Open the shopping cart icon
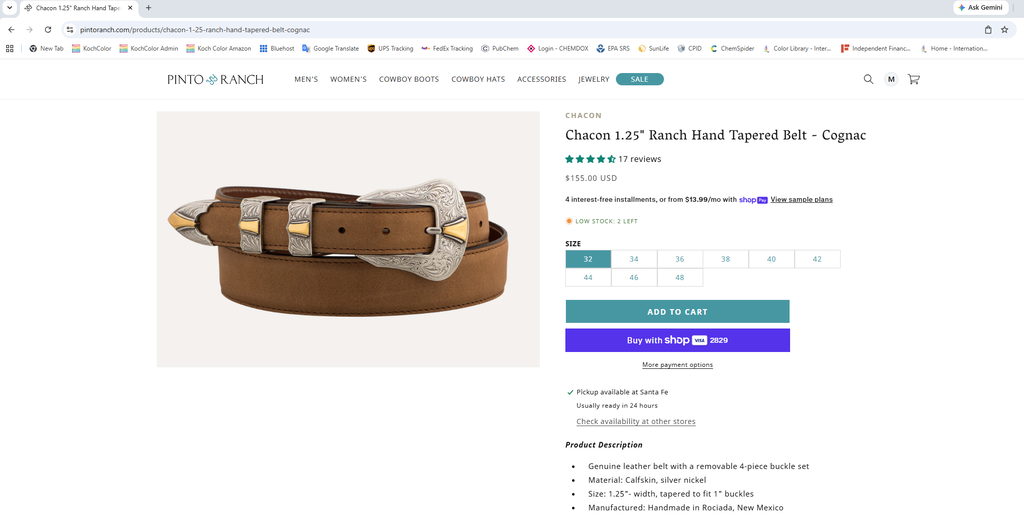Screen dimensions: 1024x516 914,79
